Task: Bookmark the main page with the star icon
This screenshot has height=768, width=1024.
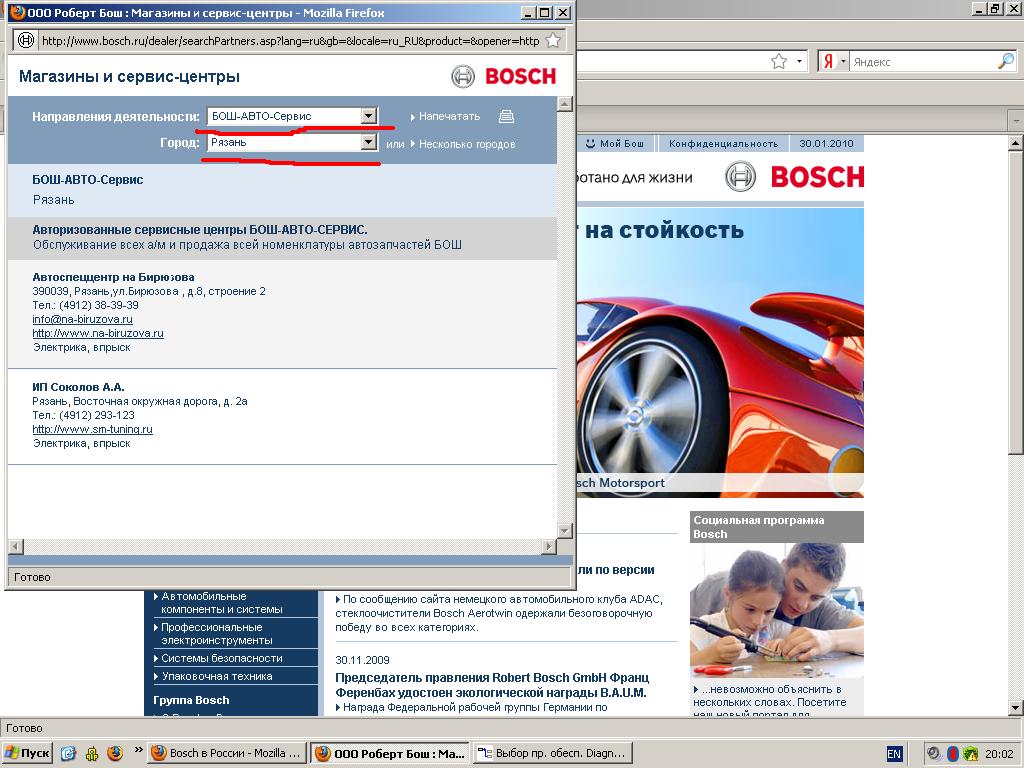Action: pos(779,62)
